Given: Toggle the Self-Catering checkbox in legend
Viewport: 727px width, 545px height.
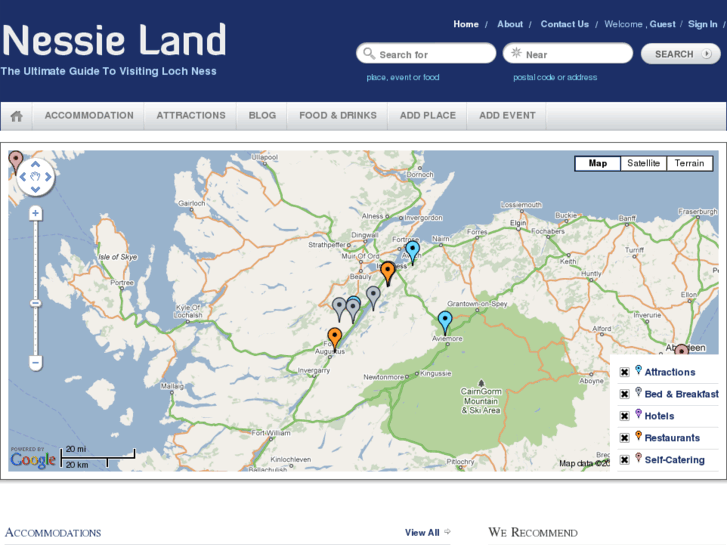Looking at the screenshot, I should 625,460.
